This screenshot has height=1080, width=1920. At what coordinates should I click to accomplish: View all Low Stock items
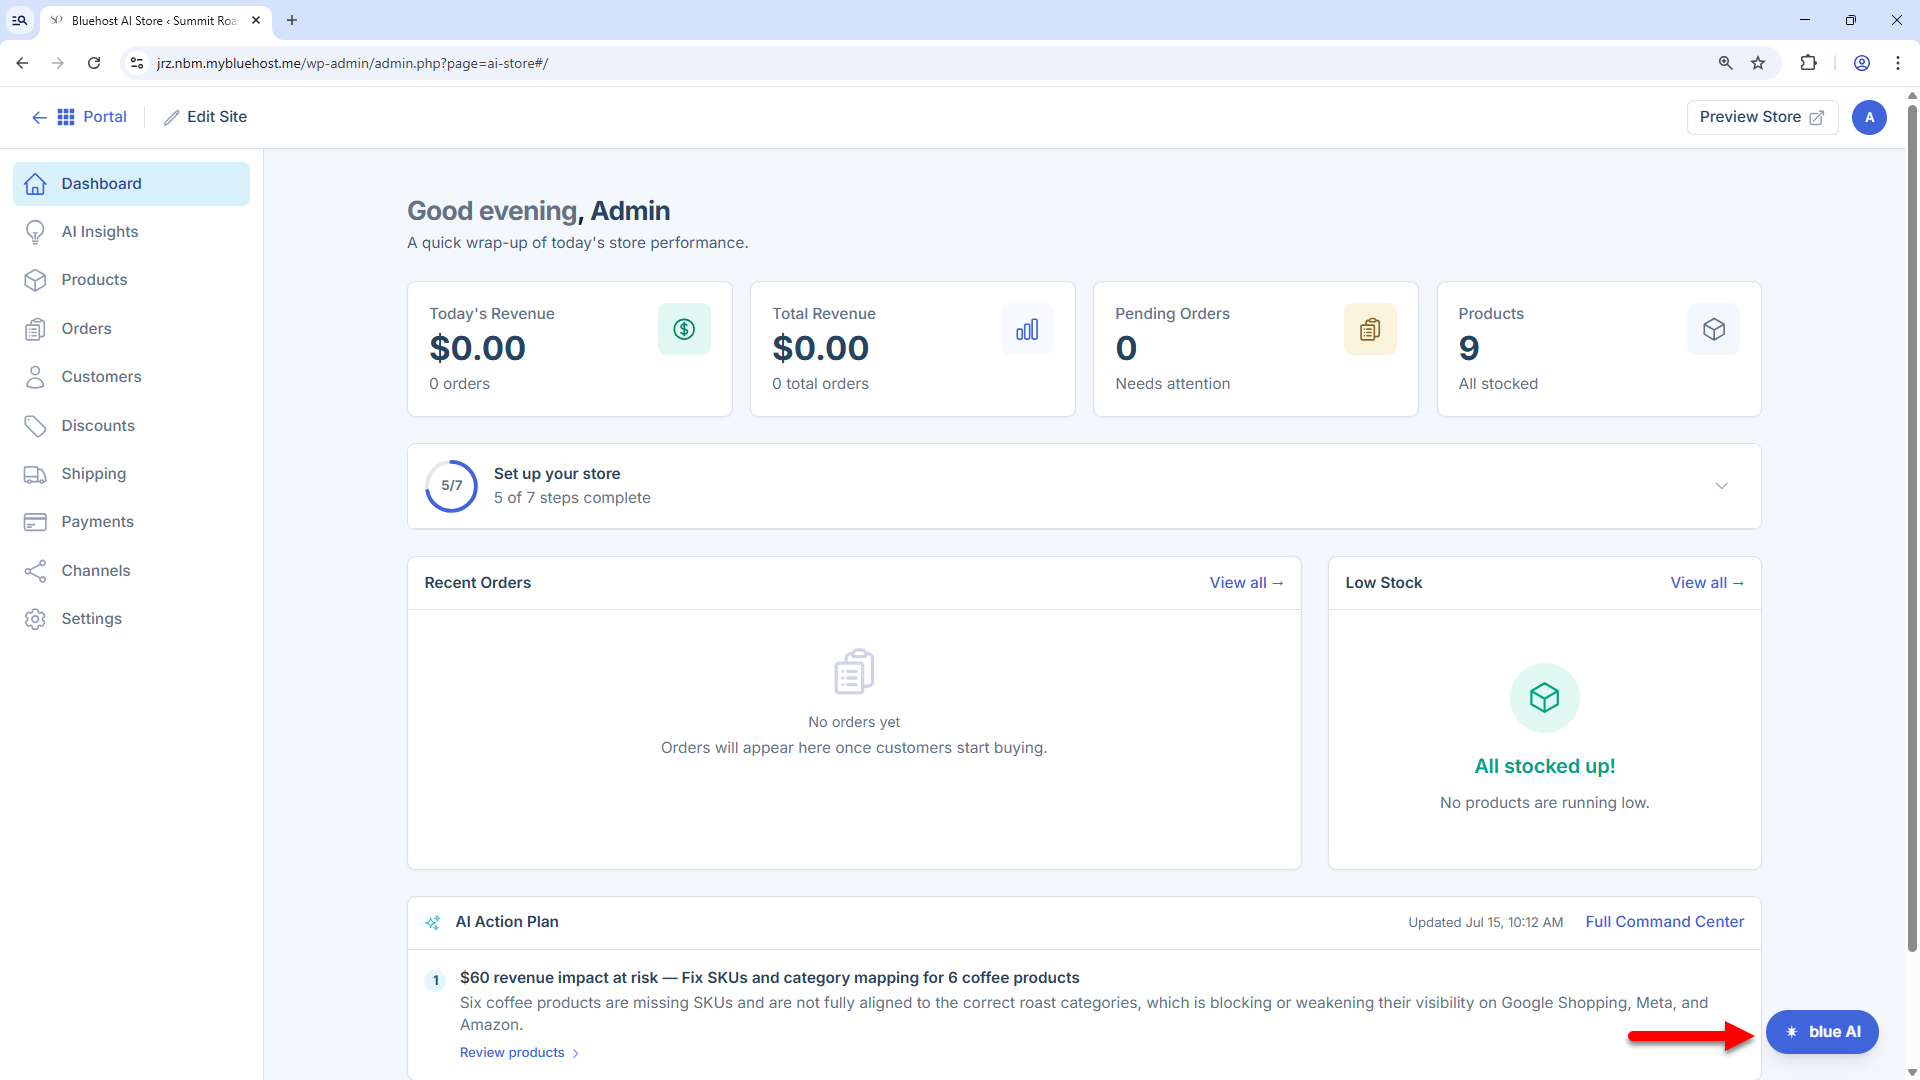(1707, 583)
